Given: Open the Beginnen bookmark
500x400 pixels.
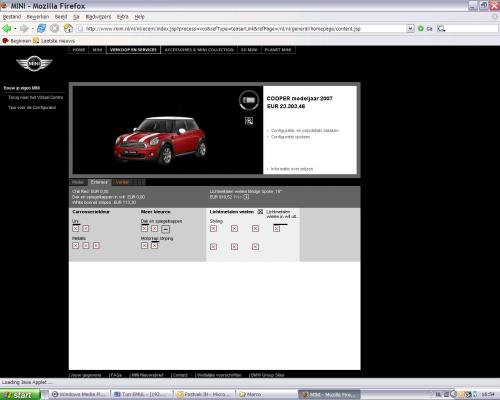Looking at the screenshot, I should pos(17,41).
